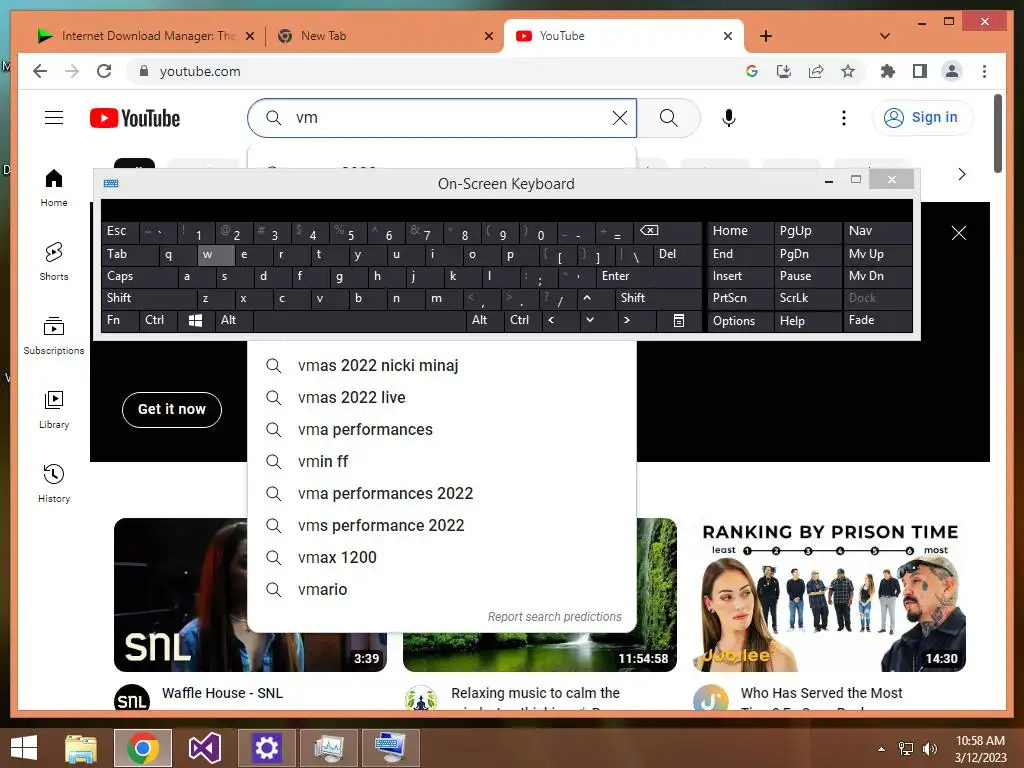Select suggestion "vmax 1200"

pos(442,558)
